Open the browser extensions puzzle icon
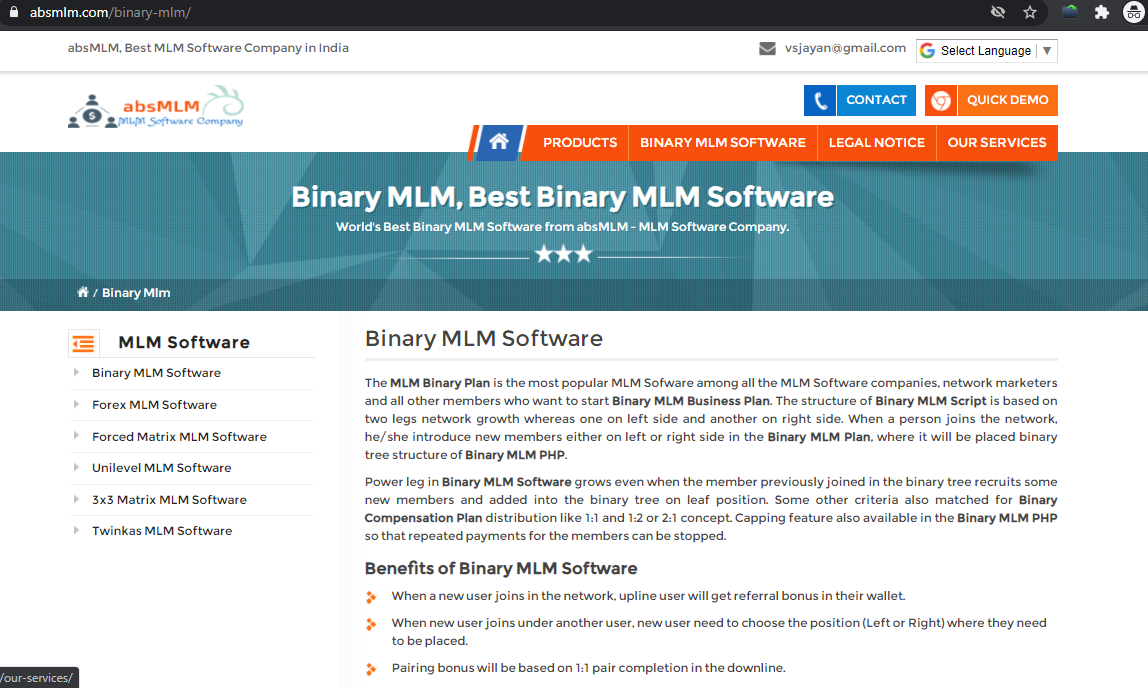 (x=1100, y=12)
